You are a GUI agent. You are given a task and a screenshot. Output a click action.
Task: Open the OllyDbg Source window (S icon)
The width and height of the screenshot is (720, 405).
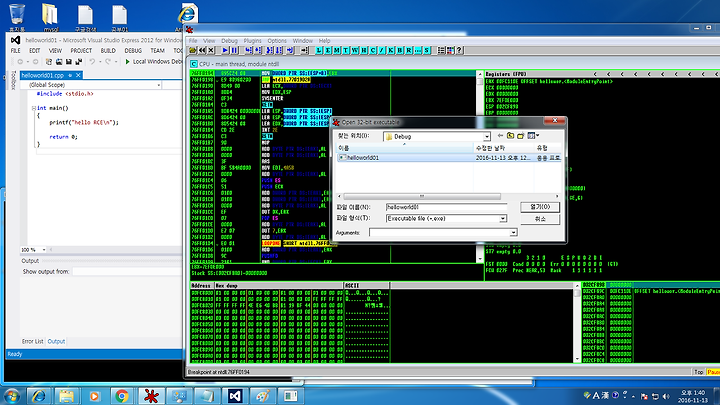pos(427,50)
